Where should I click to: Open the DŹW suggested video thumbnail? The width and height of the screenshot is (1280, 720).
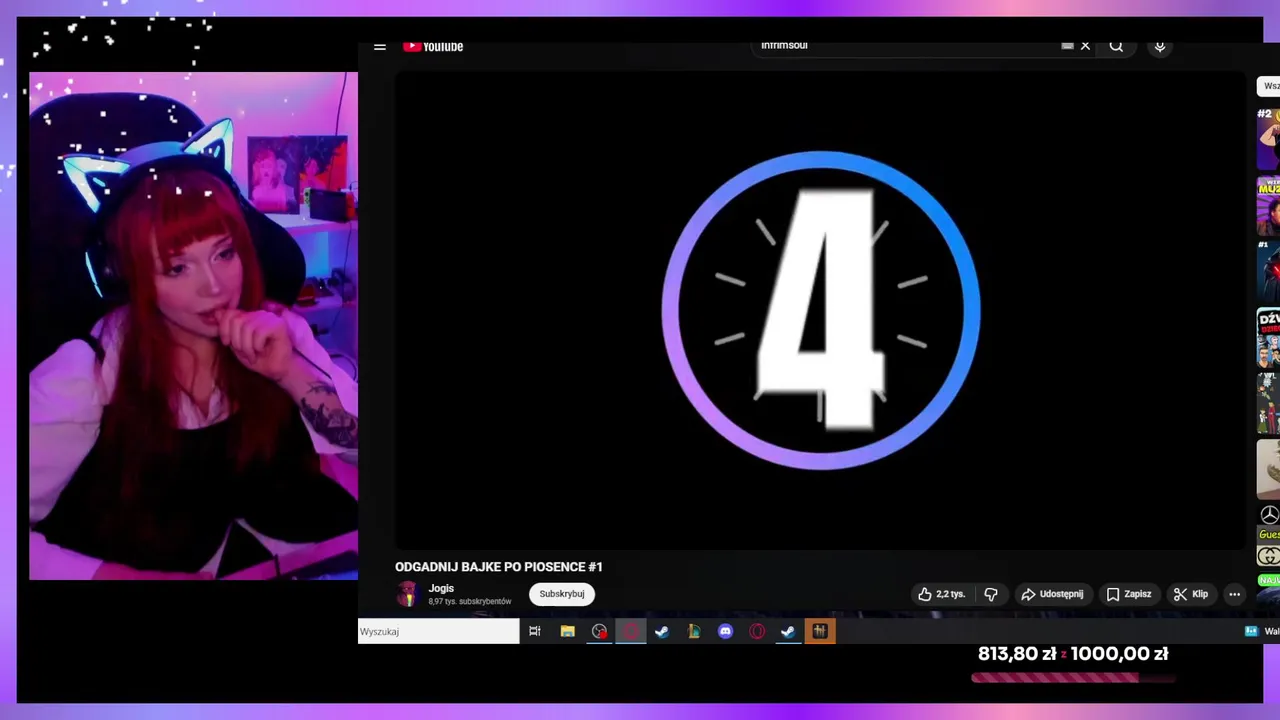point(1268,338)
